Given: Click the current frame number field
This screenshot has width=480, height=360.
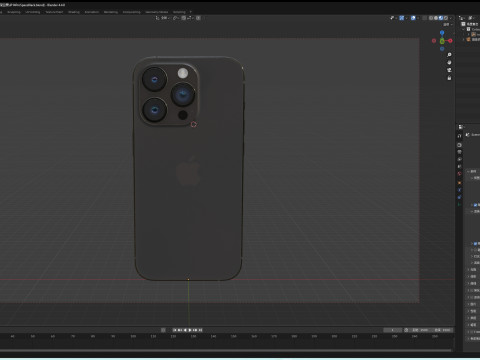Looking at the screenshot, I should (393, 330).
